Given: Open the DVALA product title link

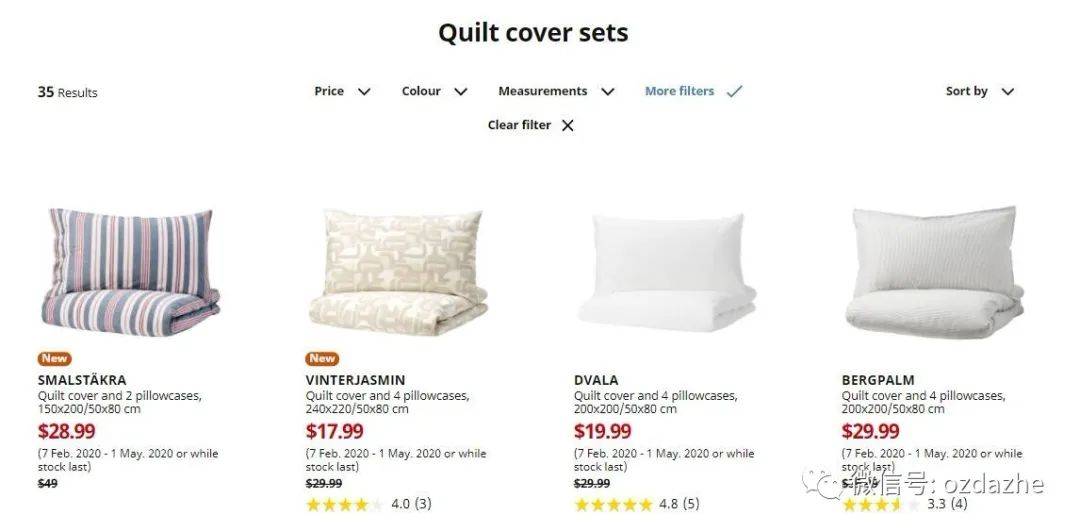Looking at the screenshot, I should (596, 380).
